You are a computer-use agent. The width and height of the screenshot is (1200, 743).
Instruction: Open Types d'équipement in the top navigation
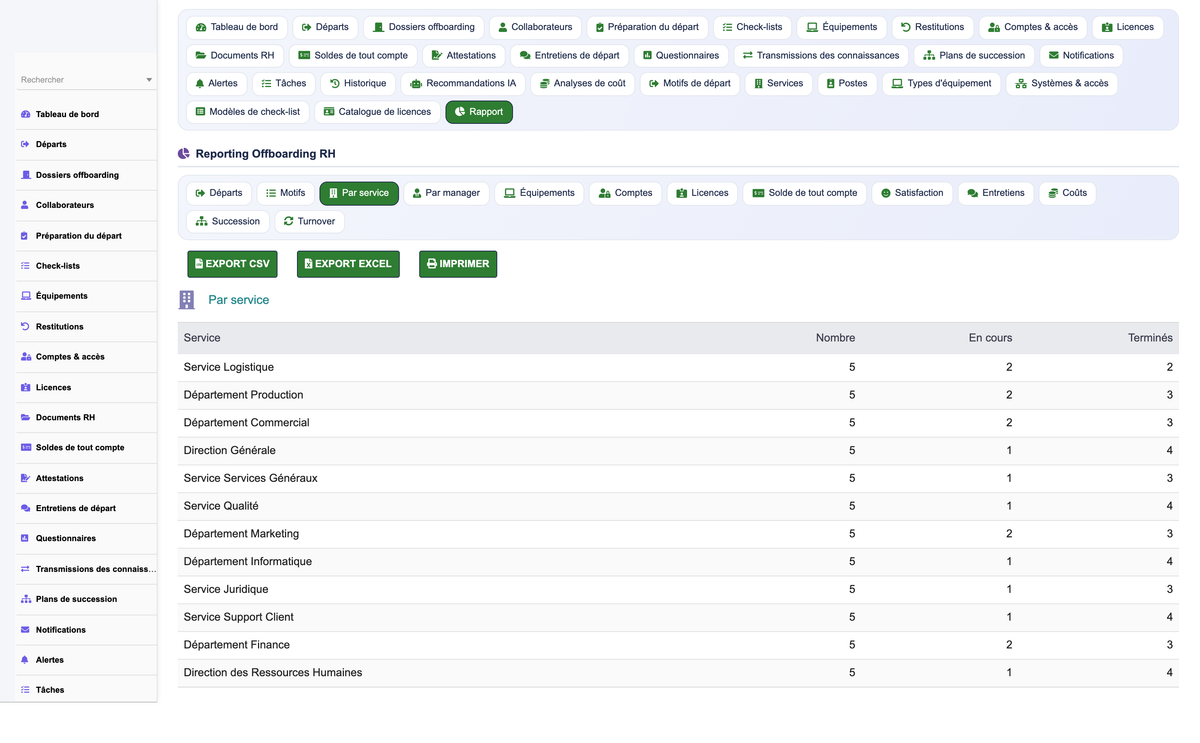[x=942, y=84]
